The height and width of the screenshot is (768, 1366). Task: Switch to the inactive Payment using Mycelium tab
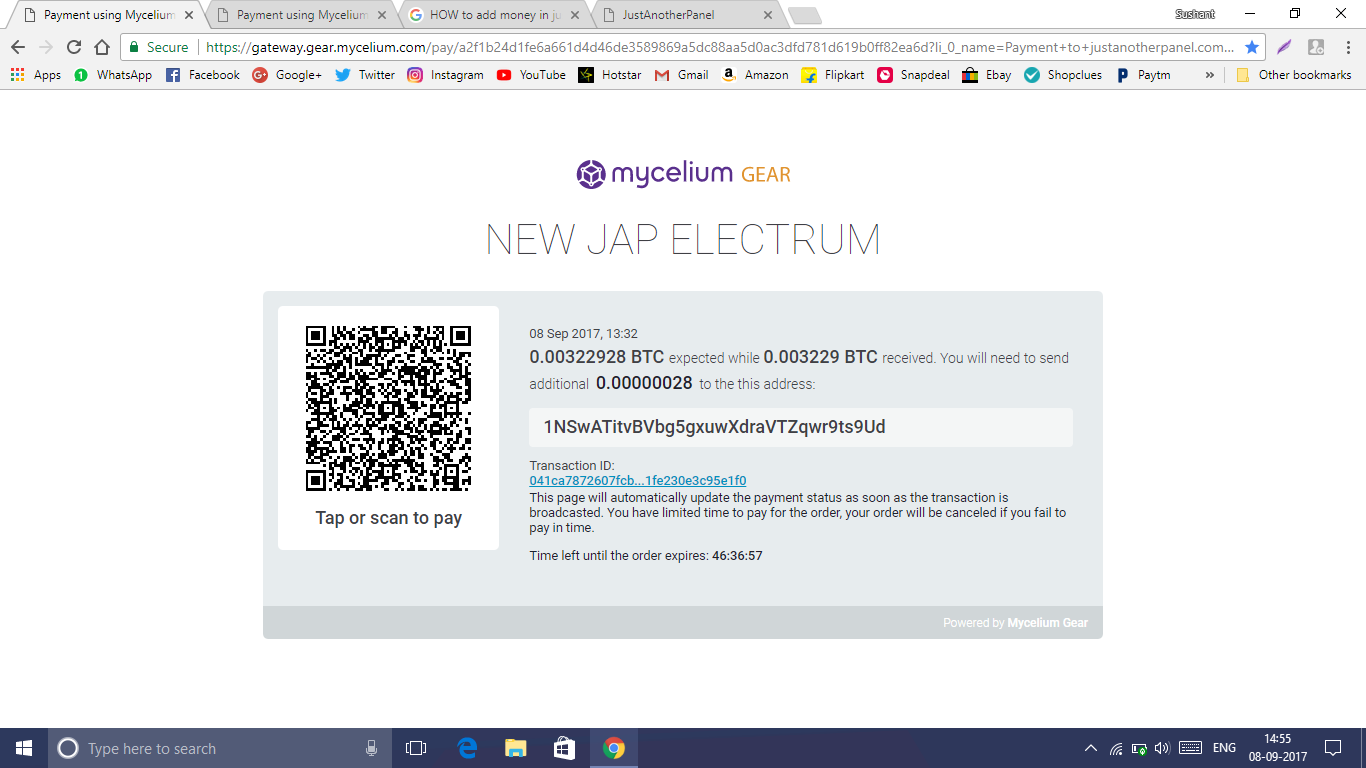click(x=302, y=15)
